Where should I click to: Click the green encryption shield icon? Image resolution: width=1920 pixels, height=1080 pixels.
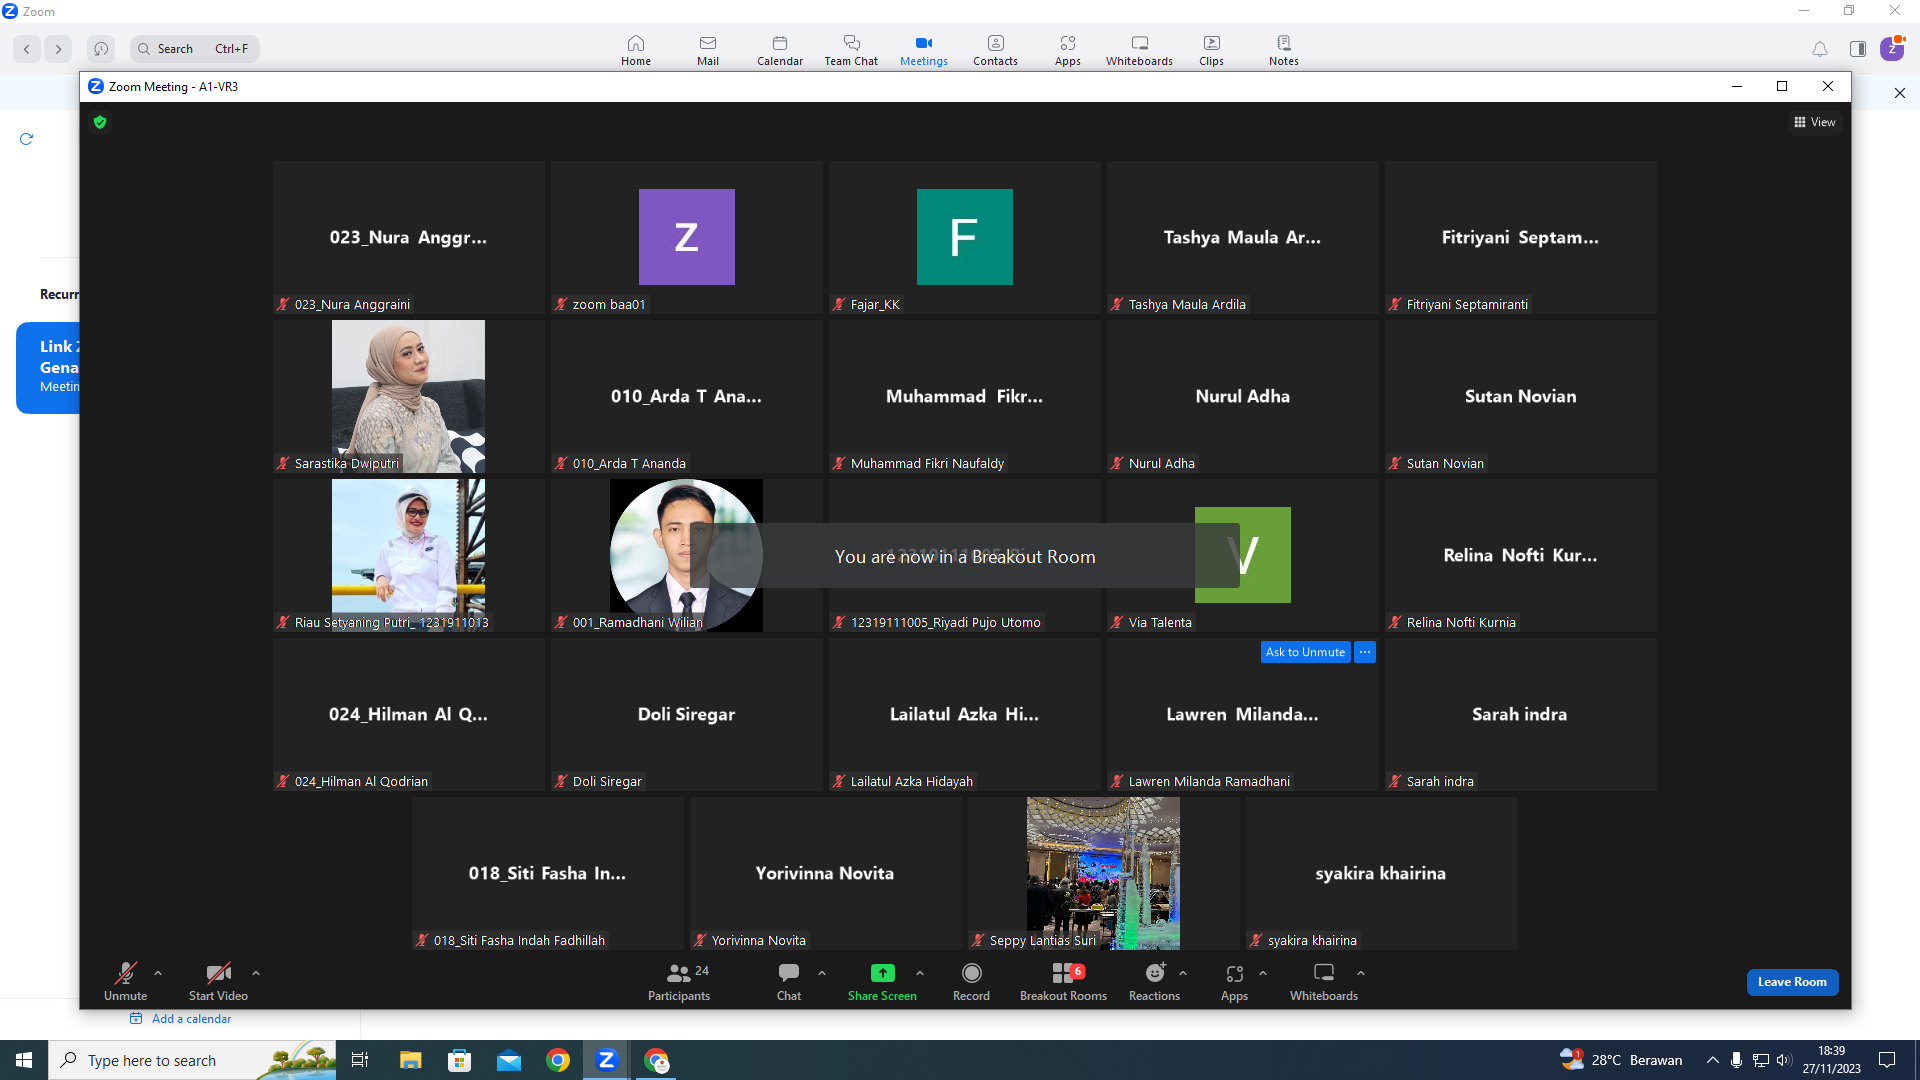[100, 122]
